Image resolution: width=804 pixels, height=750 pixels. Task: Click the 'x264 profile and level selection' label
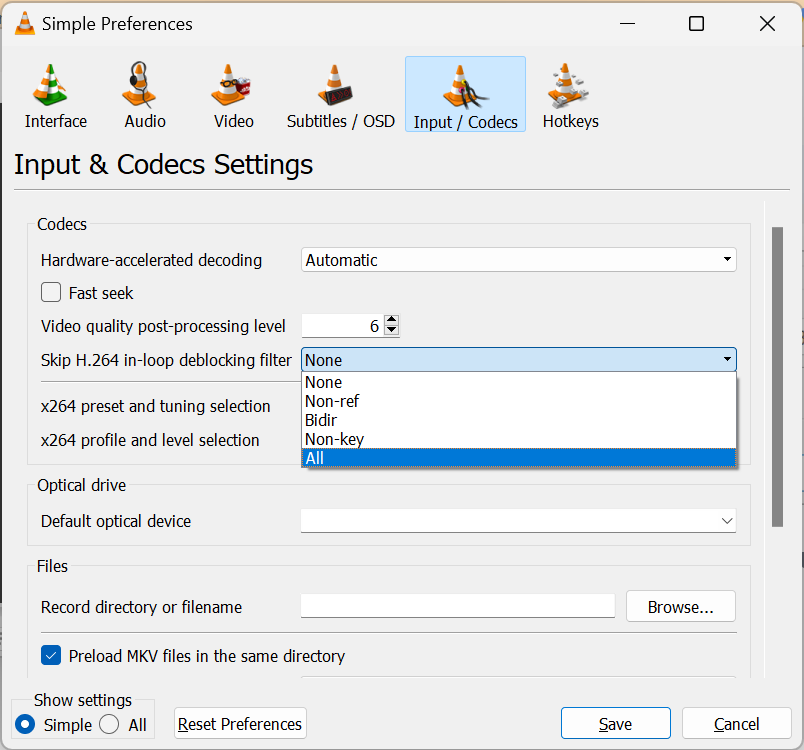[150, 440]
